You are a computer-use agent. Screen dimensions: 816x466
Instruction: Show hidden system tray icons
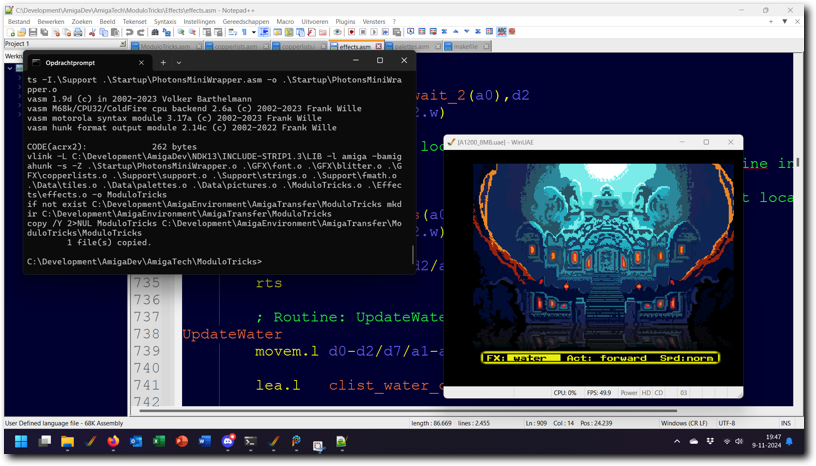(677, 442)
